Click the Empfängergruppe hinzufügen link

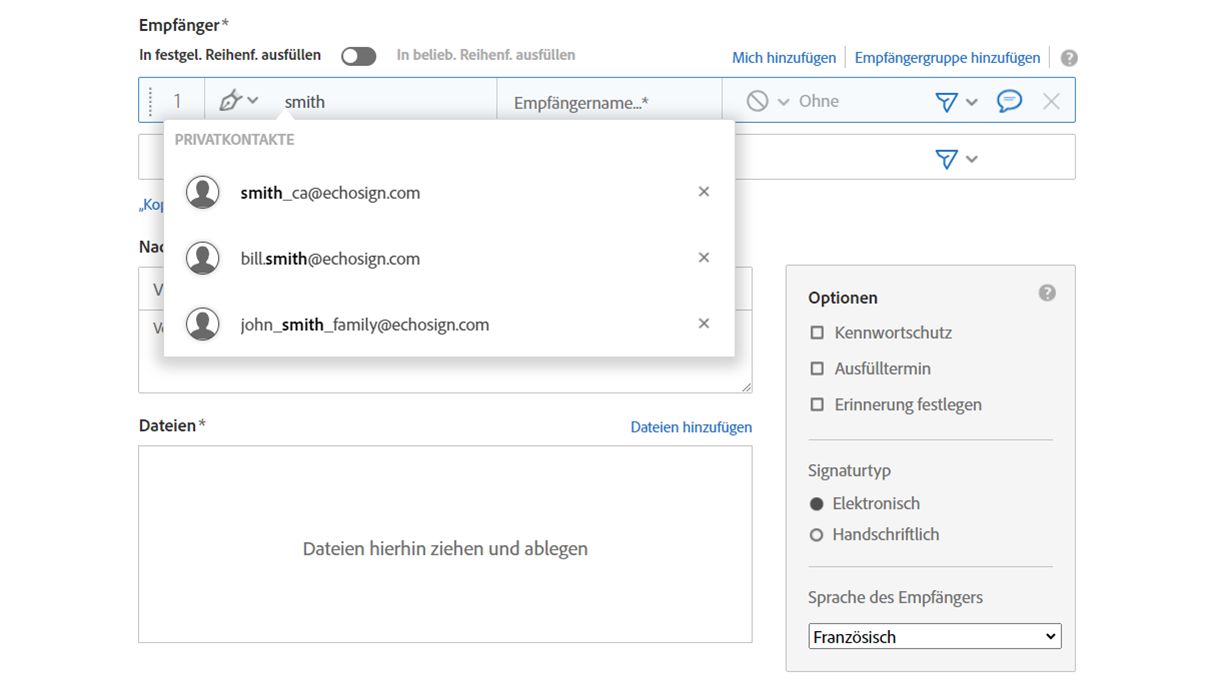click(947, 58)
